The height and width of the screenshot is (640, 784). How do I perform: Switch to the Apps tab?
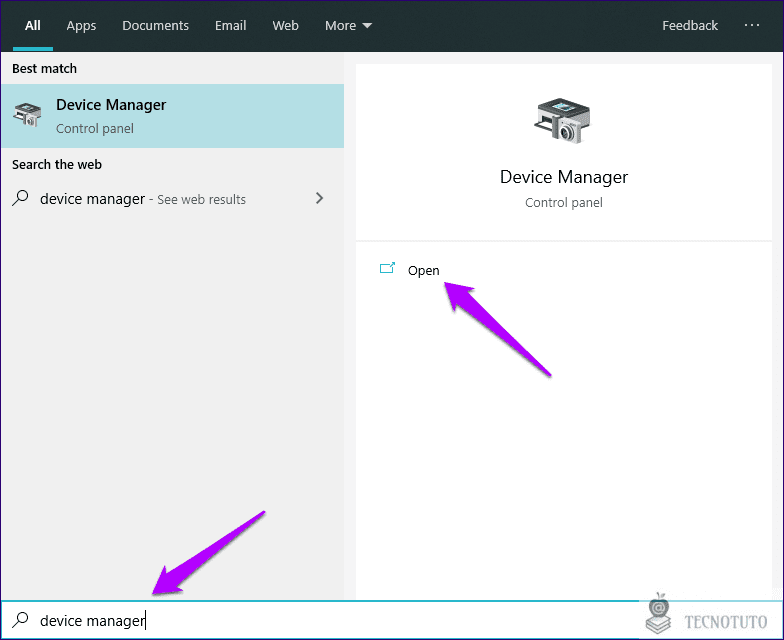(x=81, y=26)
